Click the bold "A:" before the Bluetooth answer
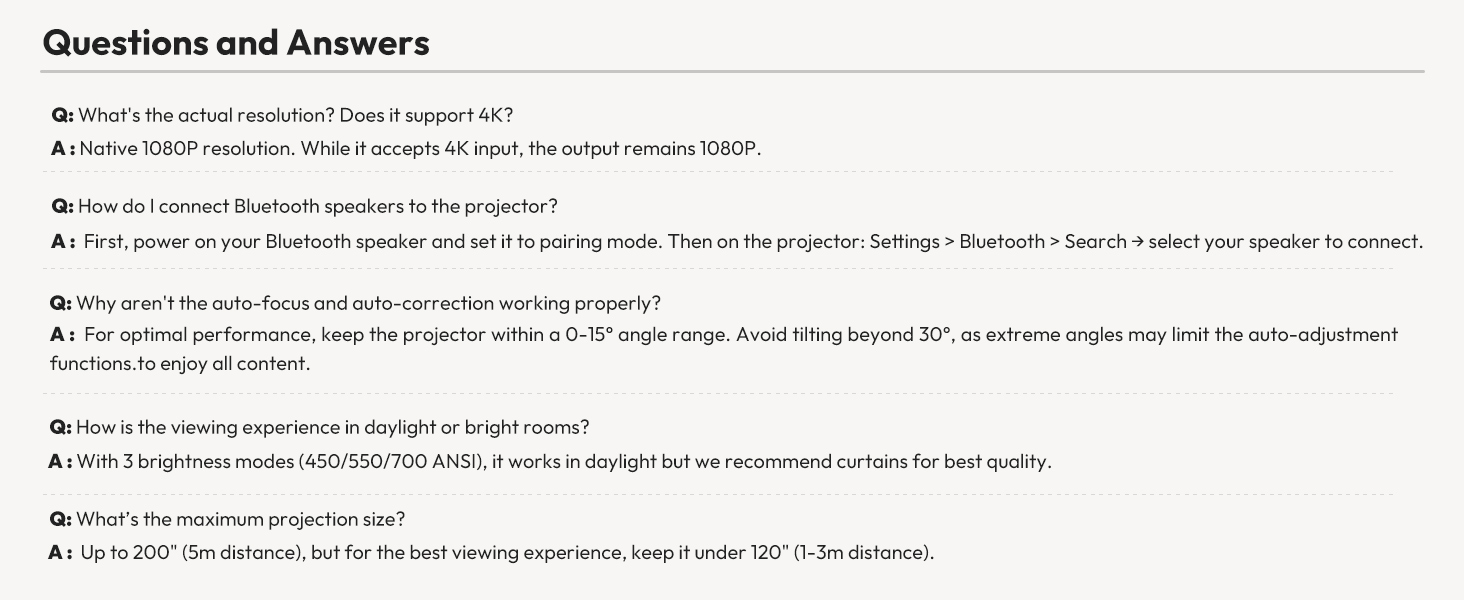 62,241
